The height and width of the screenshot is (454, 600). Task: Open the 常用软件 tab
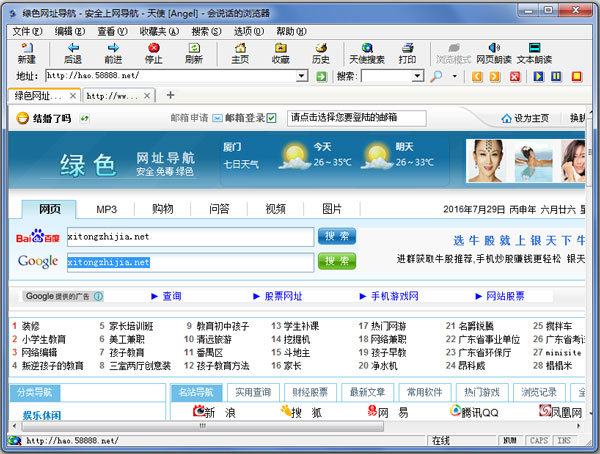[x=424, y=392]
